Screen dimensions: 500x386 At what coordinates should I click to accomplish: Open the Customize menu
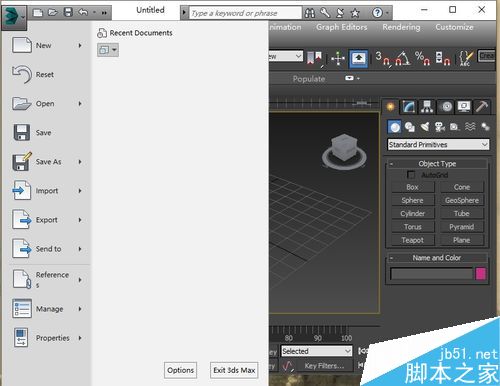click(x=454, y=27)
